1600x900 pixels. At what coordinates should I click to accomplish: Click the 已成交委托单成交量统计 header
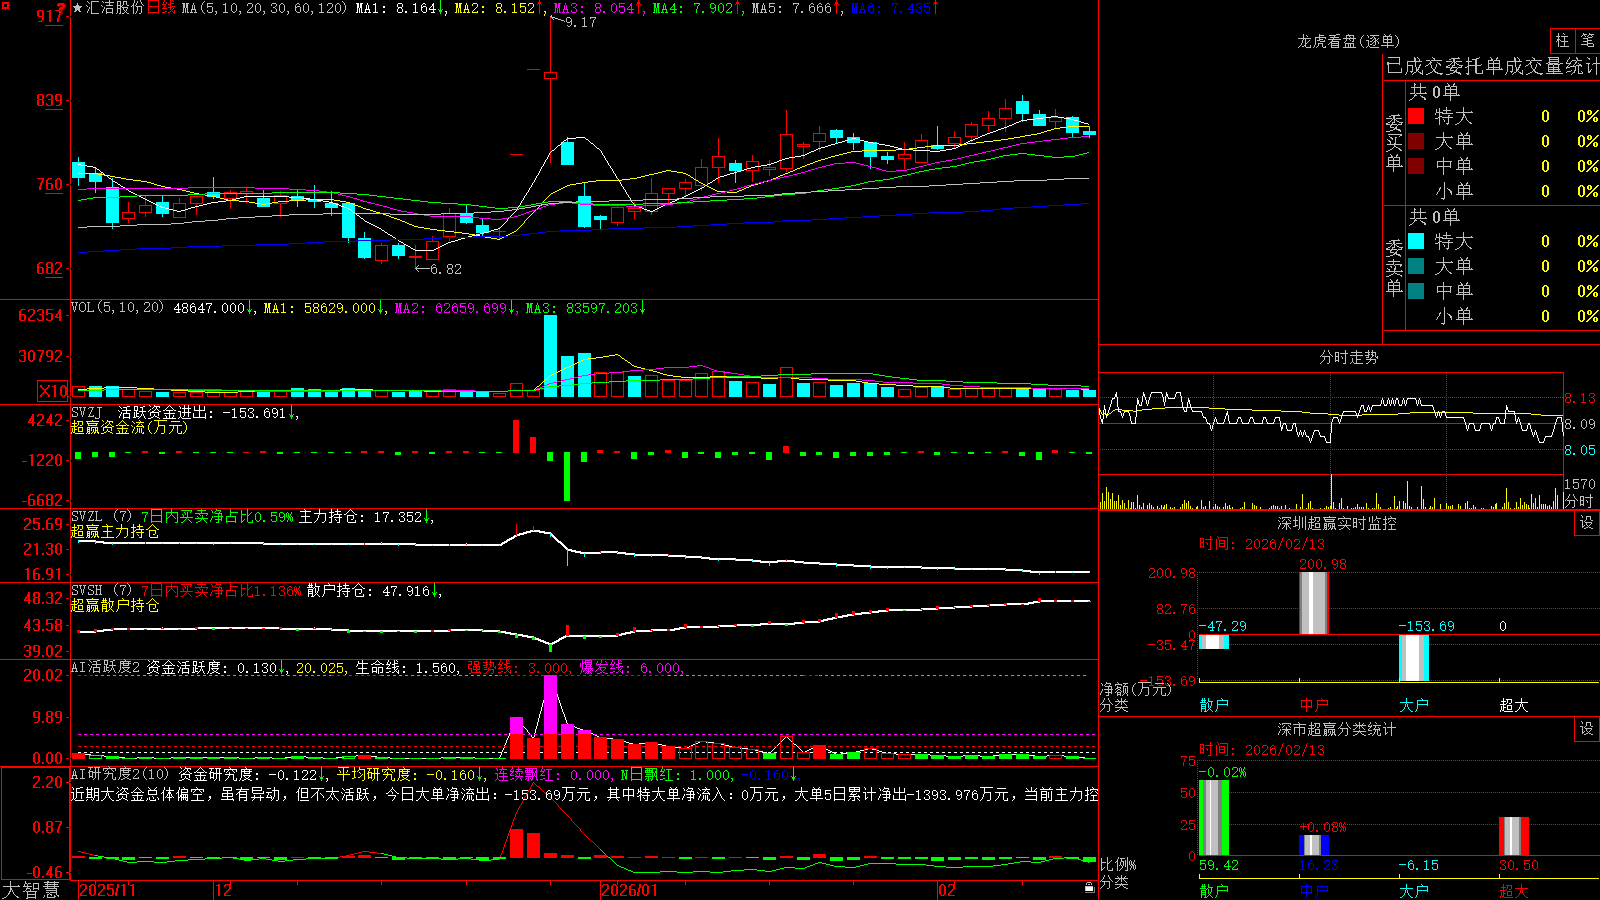coord(1492,66)
